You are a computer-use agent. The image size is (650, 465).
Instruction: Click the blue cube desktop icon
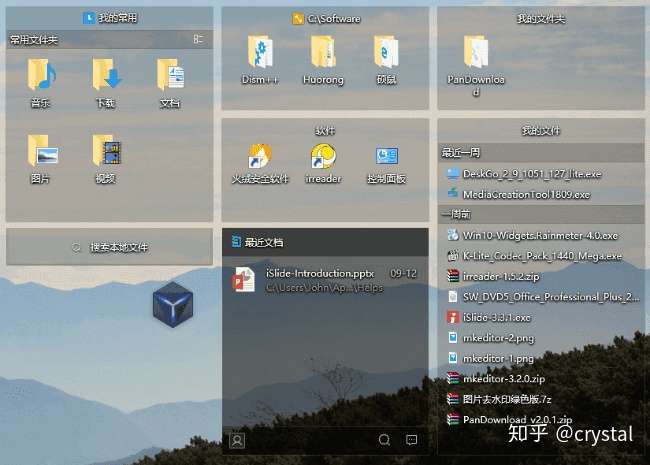[x=173, y=304]
